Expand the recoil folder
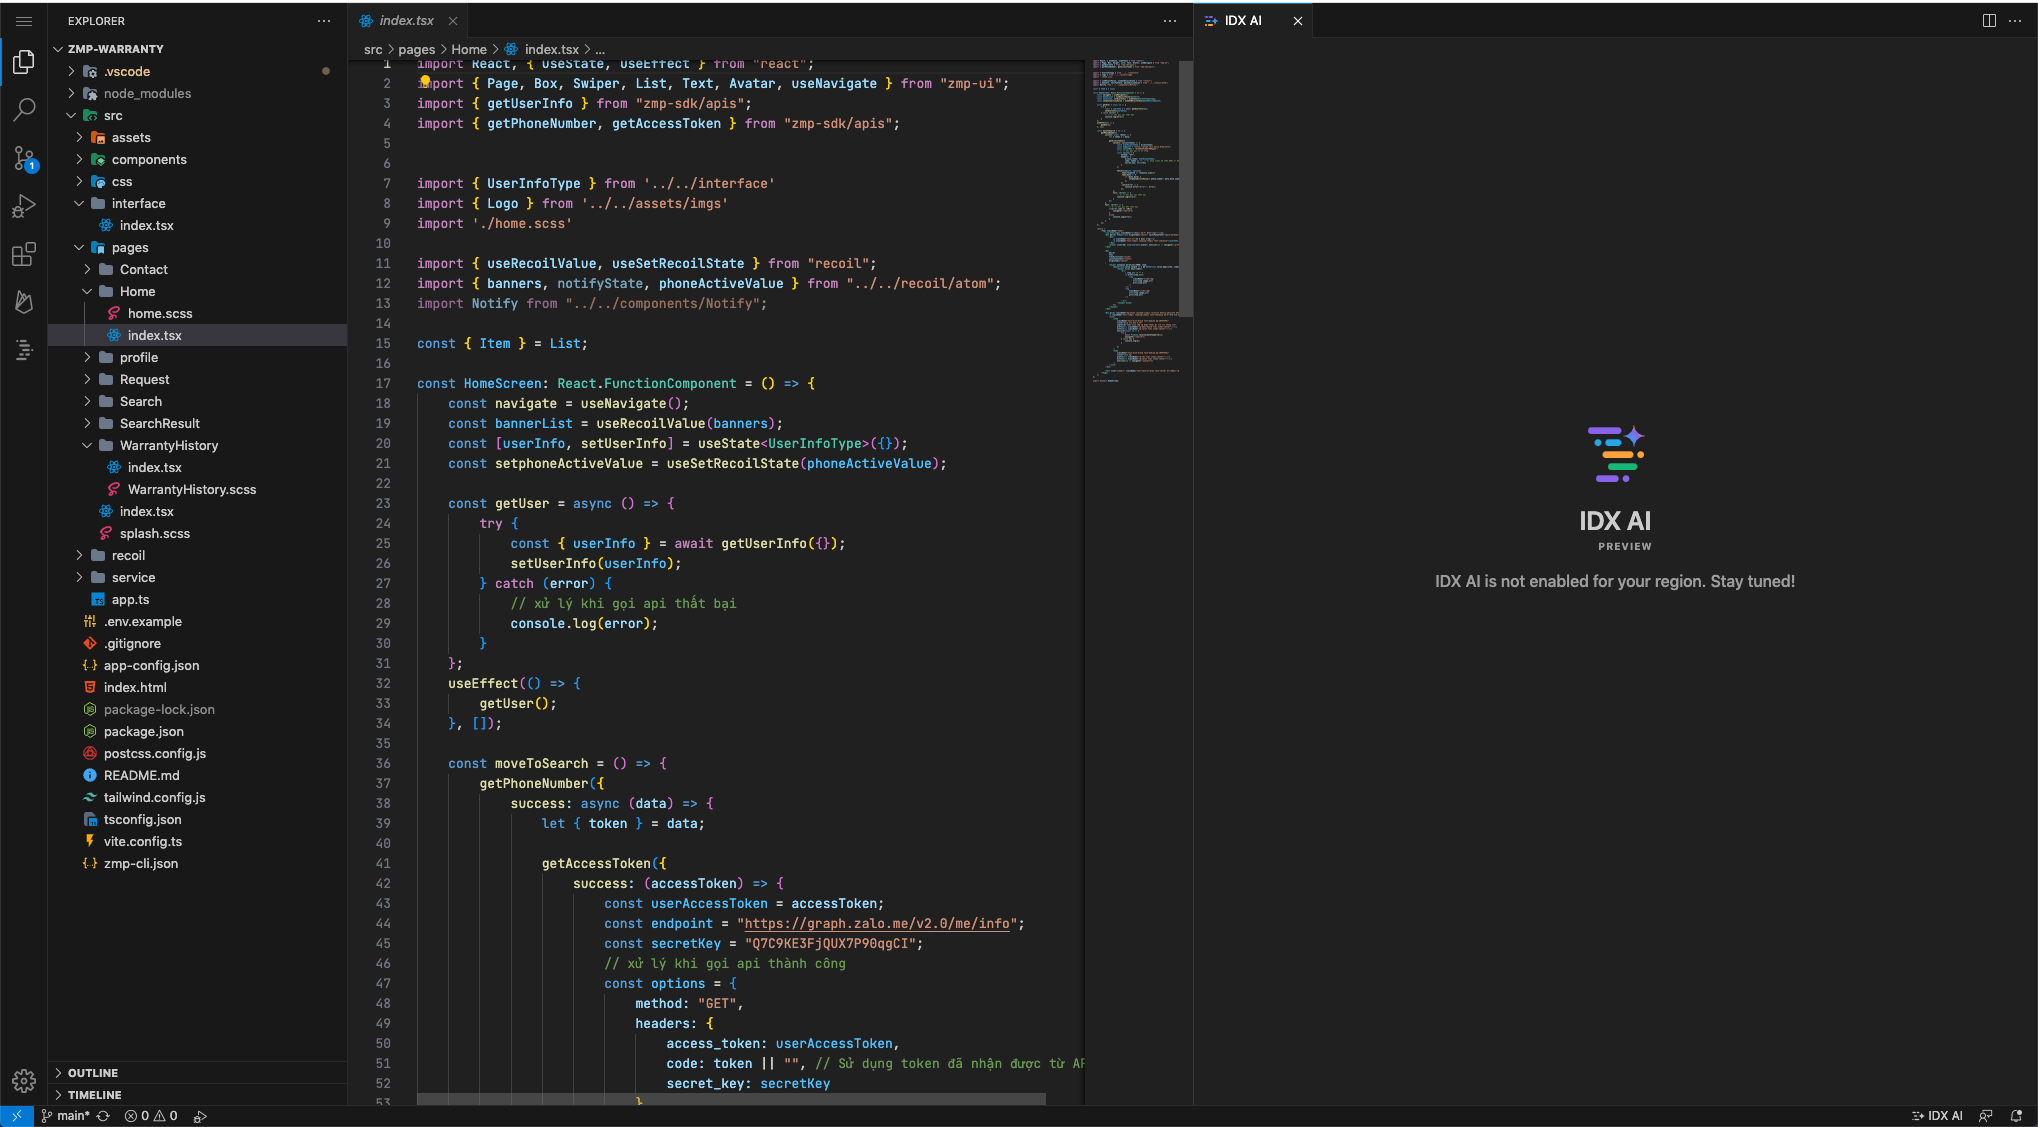The height and width of the screenshot is (1127, 2038). click(128, 555)
